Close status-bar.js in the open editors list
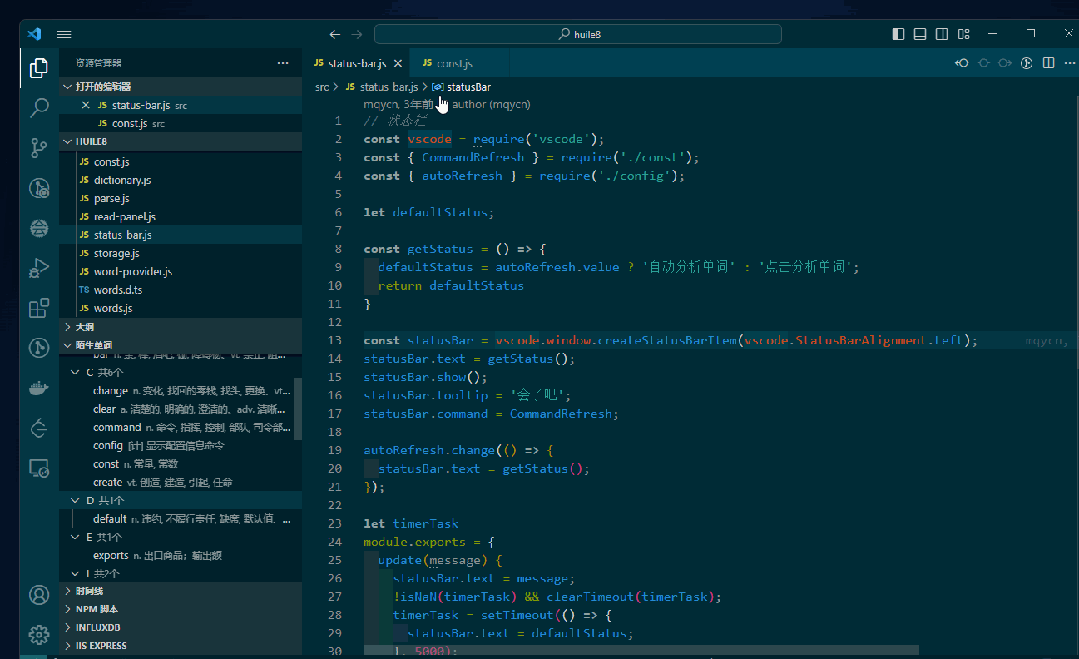Screen dimensions: 1079x659 (x=85, y=105)
